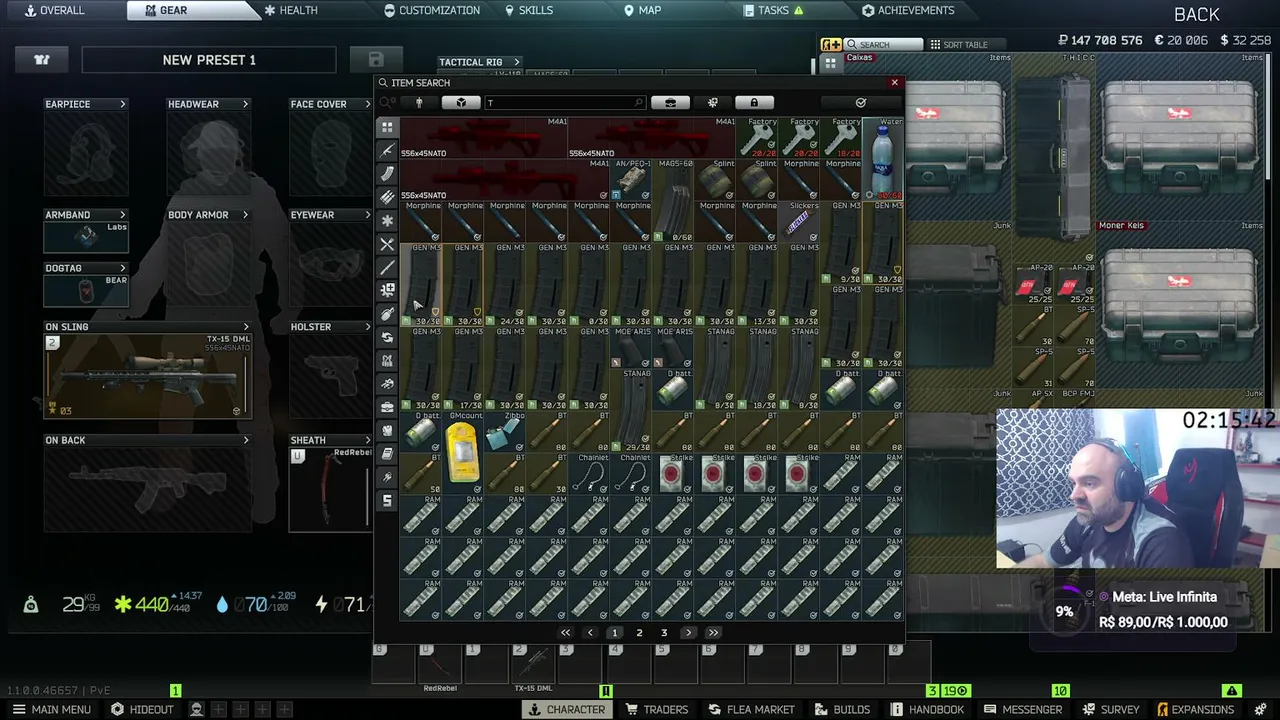
Task: Filter Item Search by currency icon
Action: coord(387,500)
